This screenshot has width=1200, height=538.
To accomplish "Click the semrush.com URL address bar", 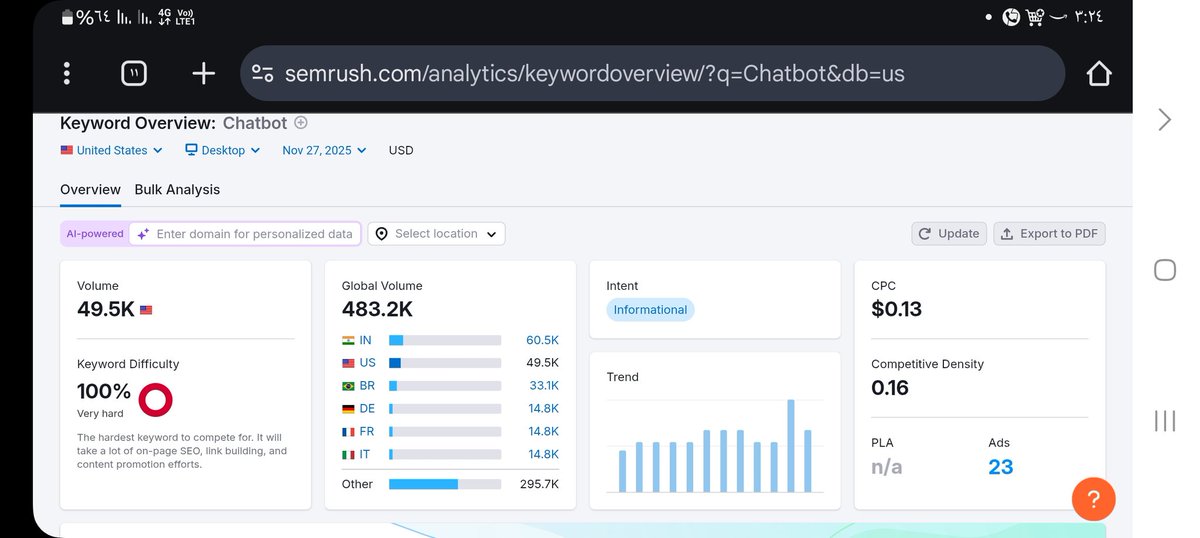I will (652, 73).
